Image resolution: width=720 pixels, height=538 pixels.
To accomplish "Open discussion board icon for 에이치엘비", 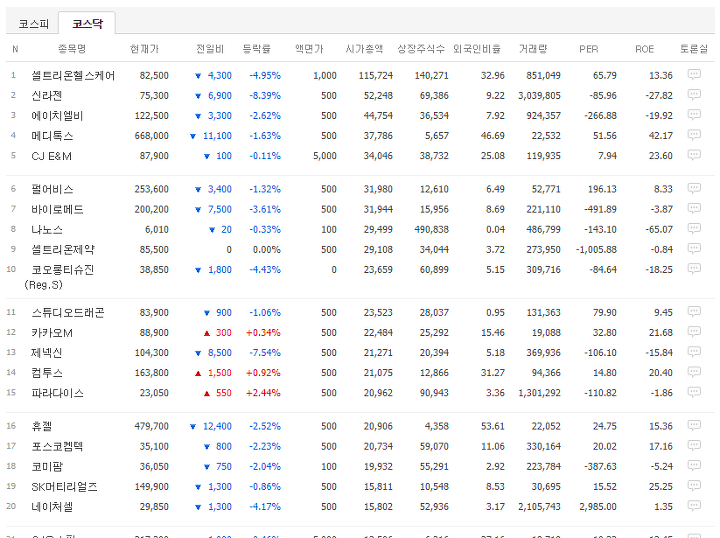I will pos(694,114).
